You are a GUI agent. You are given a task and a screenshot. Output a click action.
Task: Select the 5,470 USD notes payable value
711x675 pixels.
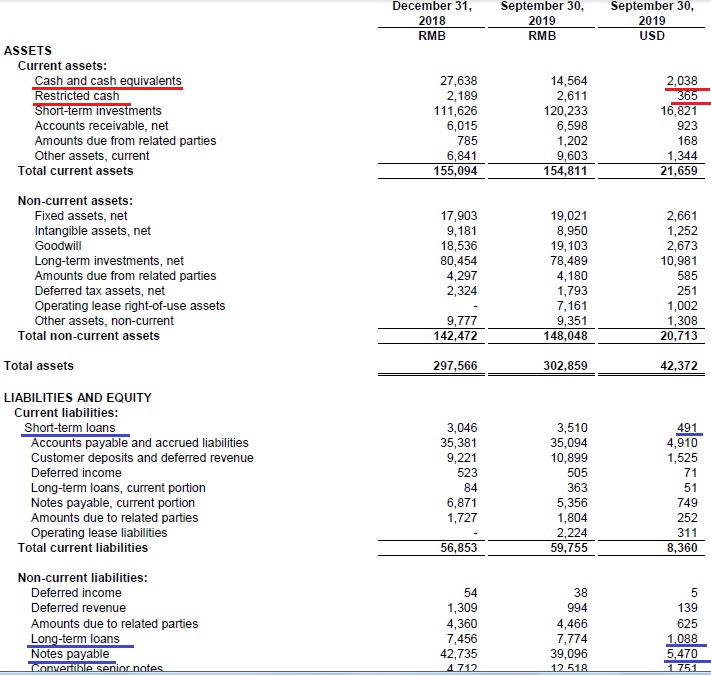(682, 654)
